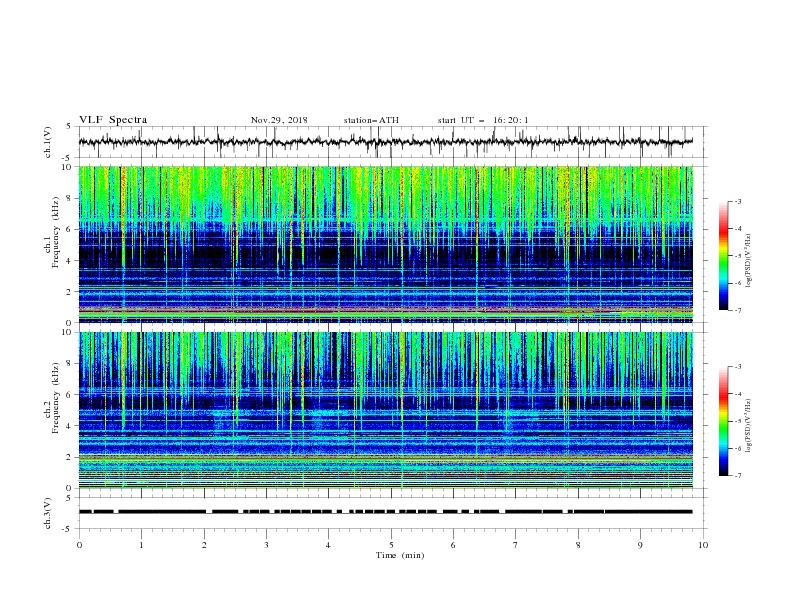Select the 0 minute tick on time axis
Image resolution: width=792 pixels, height=612 pixels.
(79, 545)
